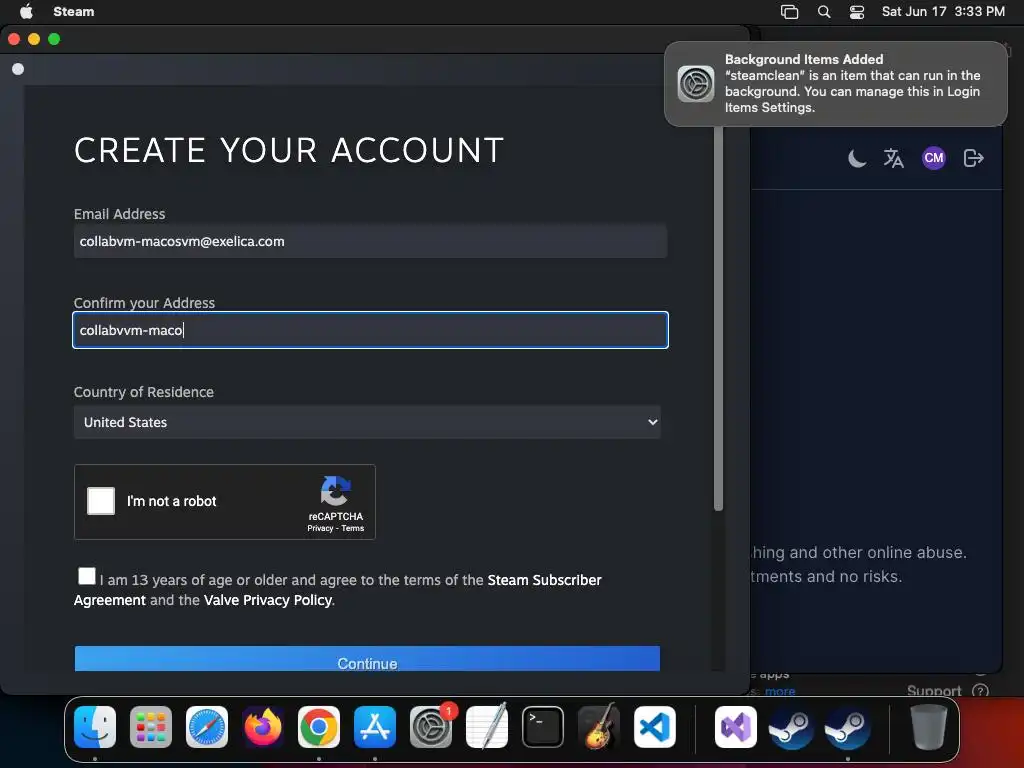
Task: Open System Settings with notification badge
Action: (431, 727)
